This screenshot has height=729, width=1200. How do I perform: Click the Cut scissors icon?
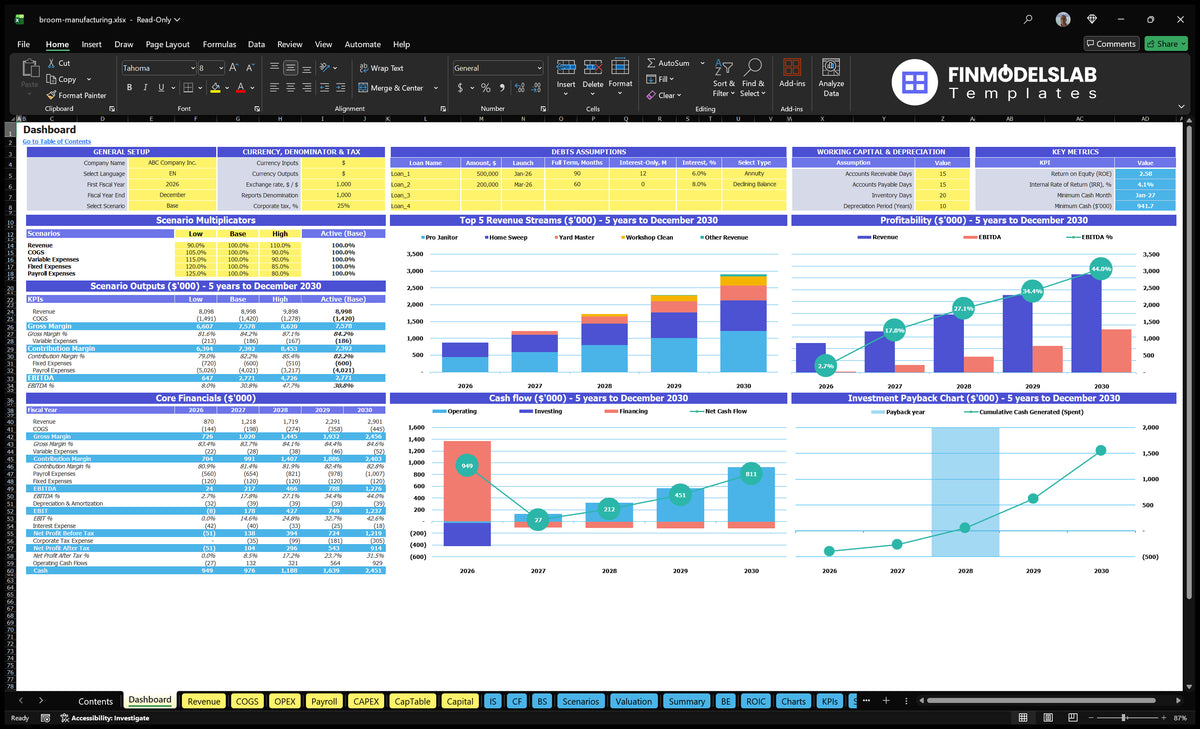[x=51, y=63]
